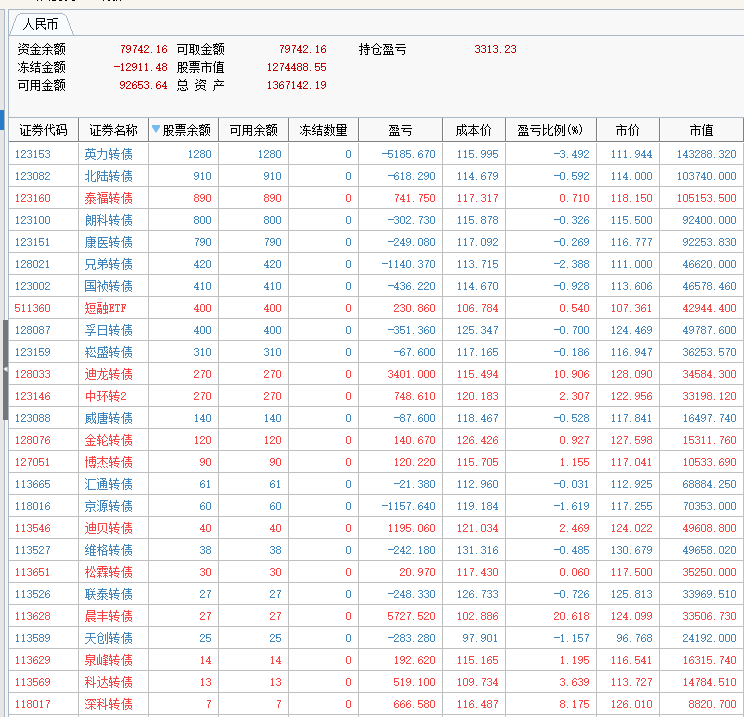
Task: Click the 成本价 column header
Action: (x=473, y=130)
